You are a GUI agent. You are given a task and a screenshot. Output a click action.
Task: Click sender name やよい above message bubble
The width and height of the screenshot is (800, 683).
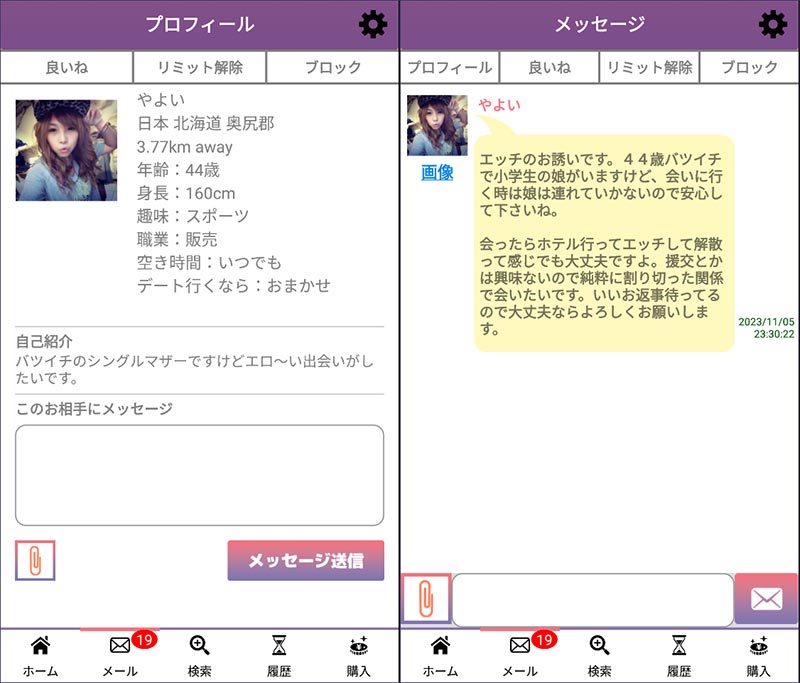tap(499, 105)
